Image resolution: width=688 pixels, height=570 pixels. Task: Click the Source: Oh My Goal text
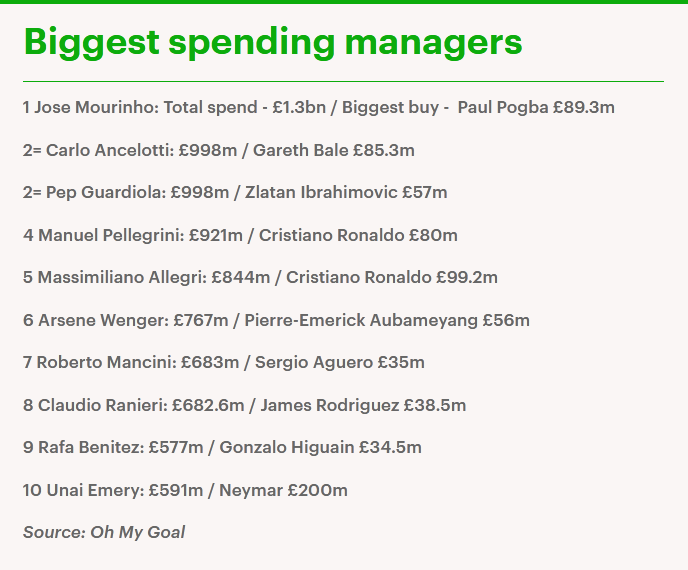[104, 532]
